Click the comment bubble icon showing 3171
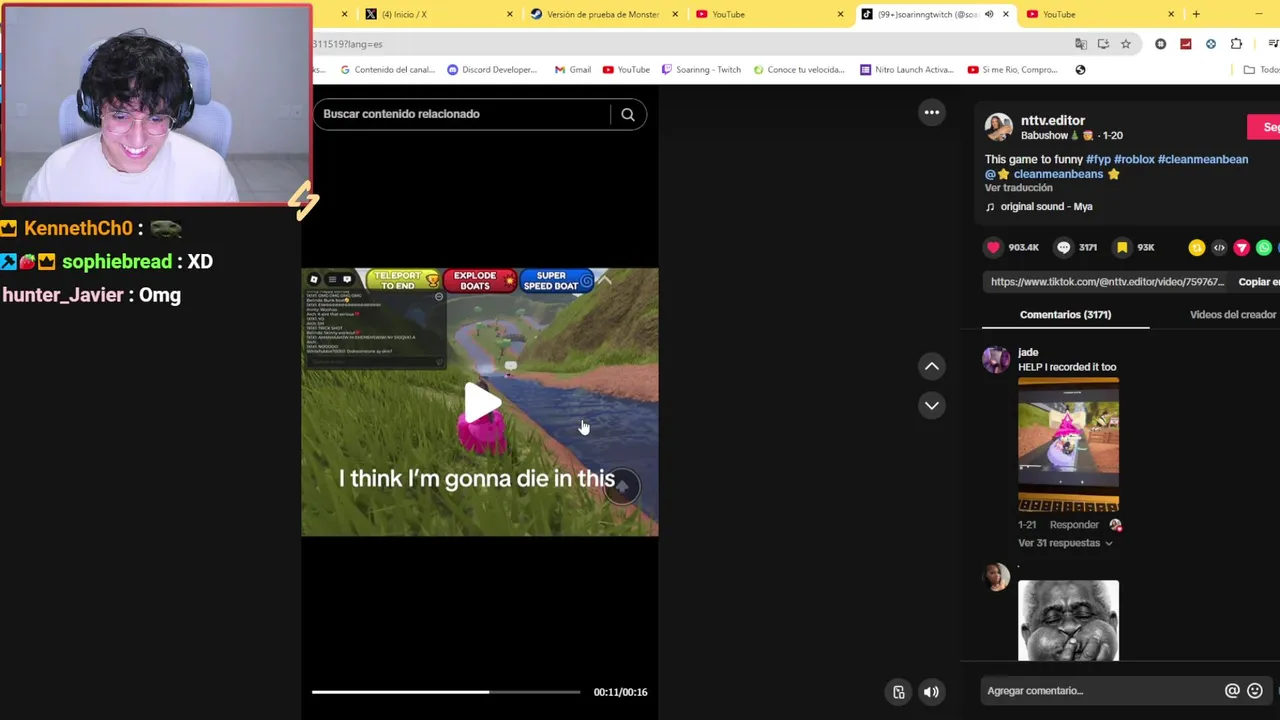 click(x=1064, y=247)
